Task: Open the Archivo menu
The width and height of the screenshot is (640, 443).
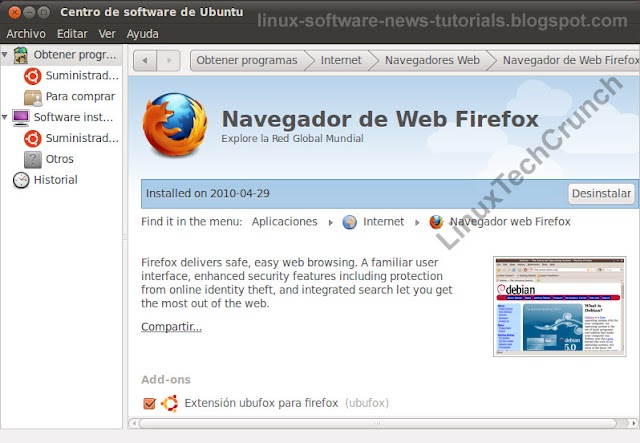Action: point(26,34)
